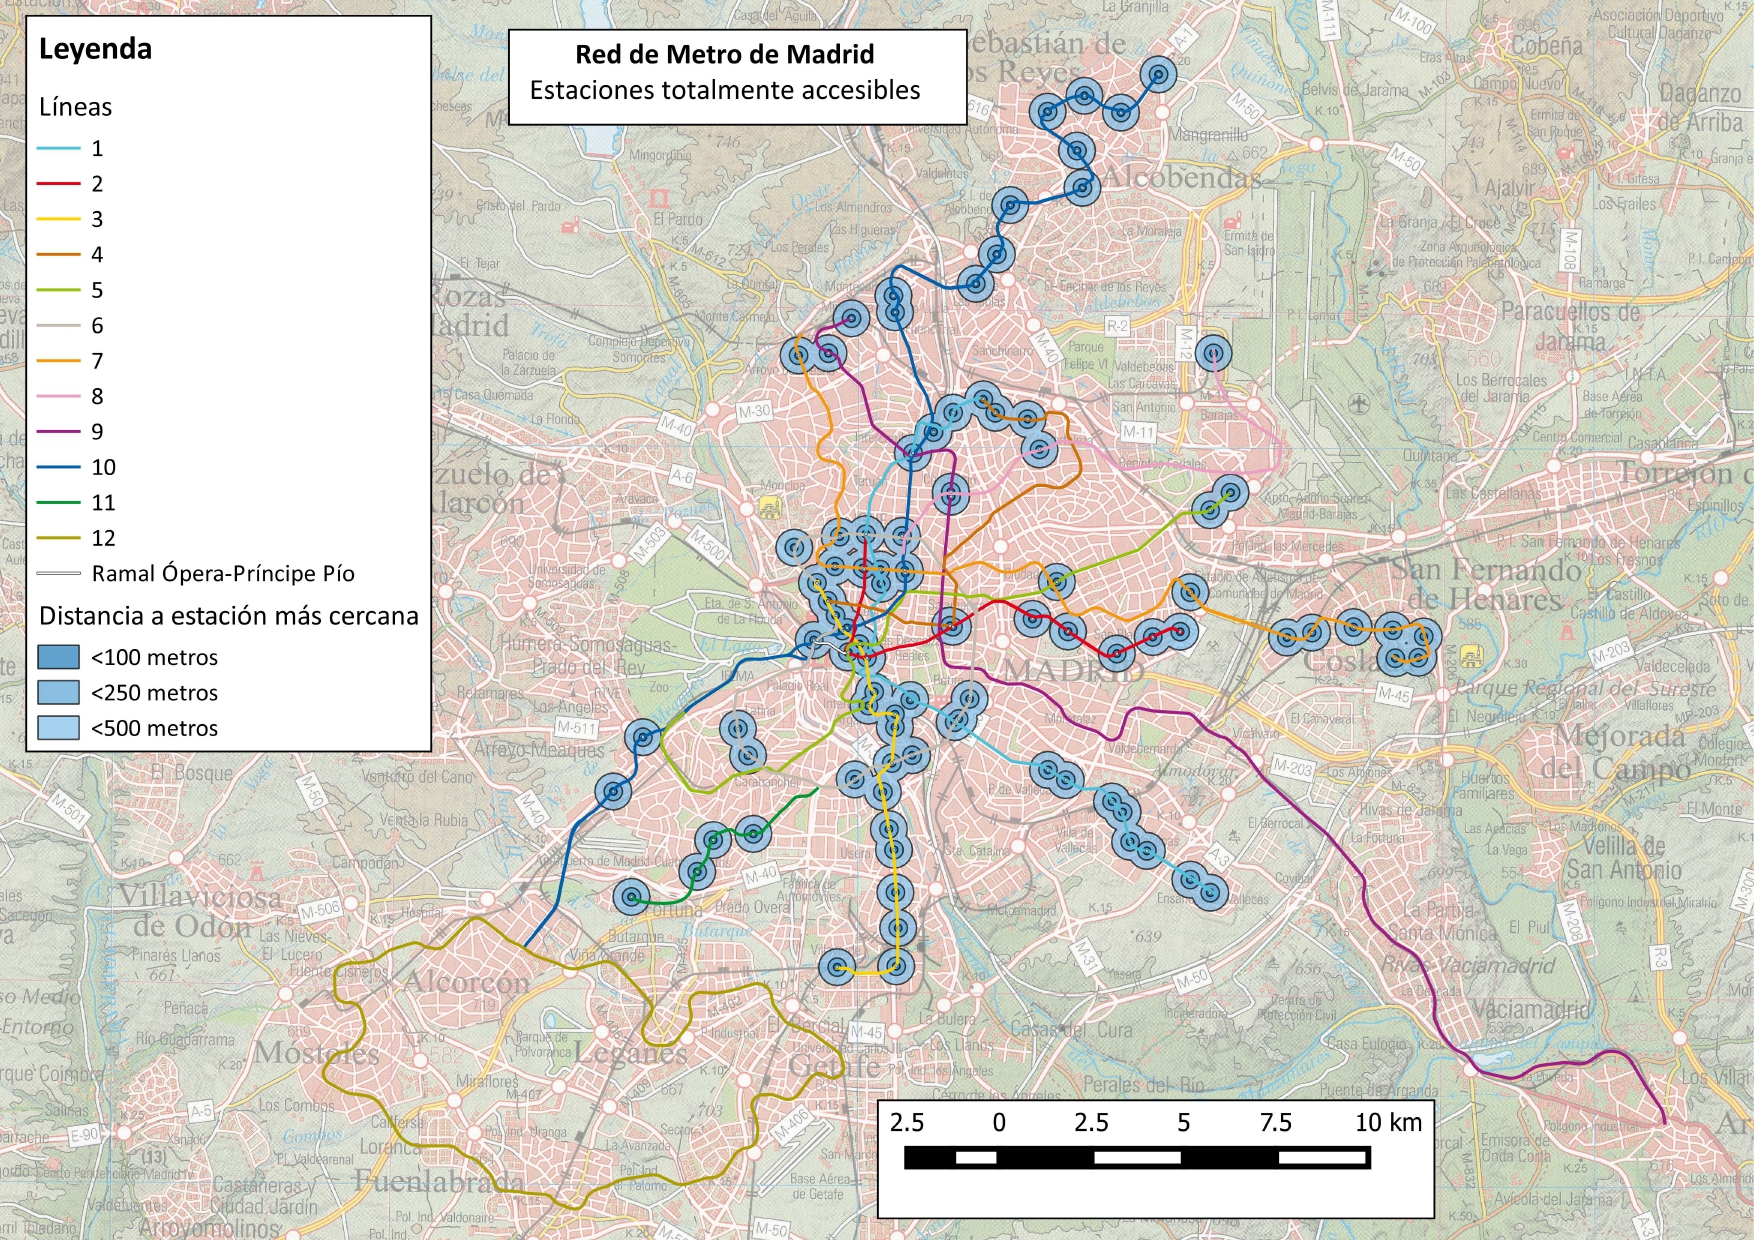The height and width of the screenshot is (1240, 1754).
Task: Select the 'Estaciones totalmente accesibles' subtitle text
Action: (x=724, y=90)
